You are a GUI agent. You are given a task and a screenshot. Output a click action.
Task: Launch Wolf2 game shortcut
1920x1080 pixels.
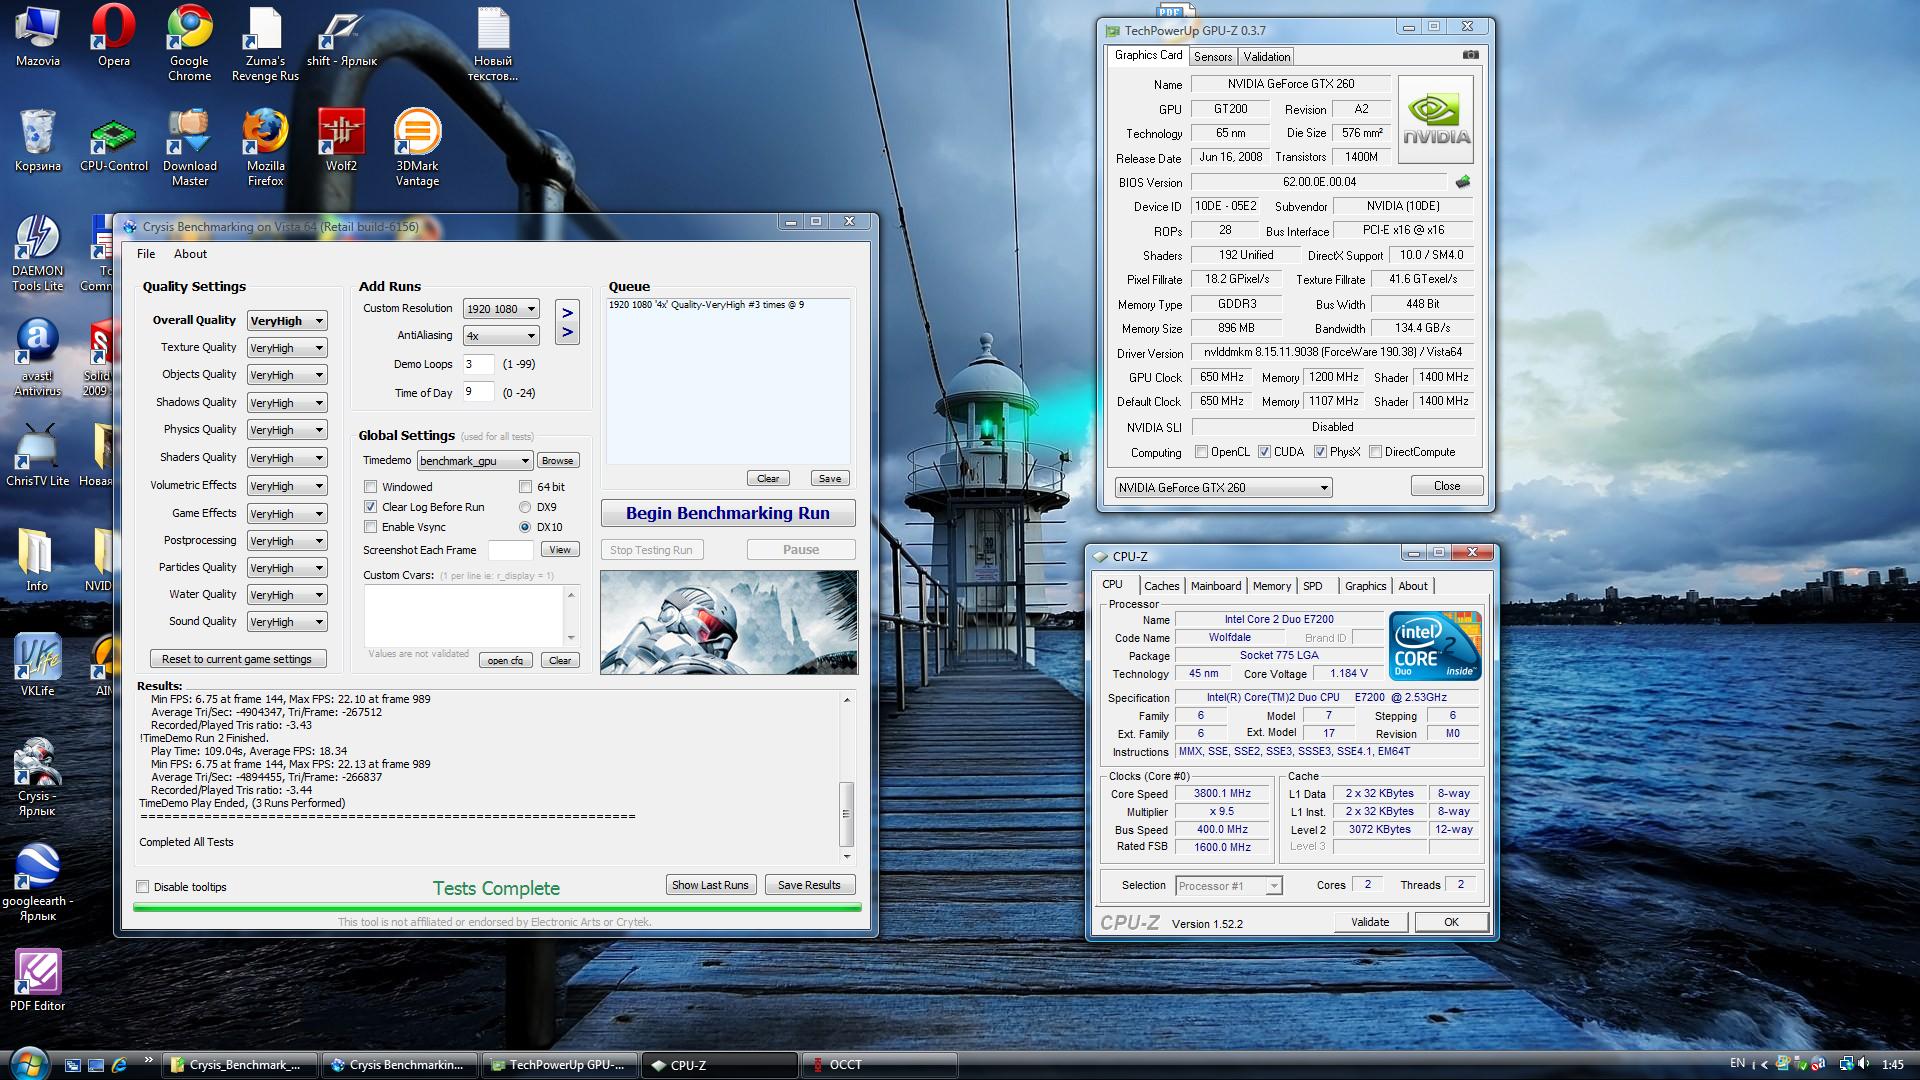[341, 141]
